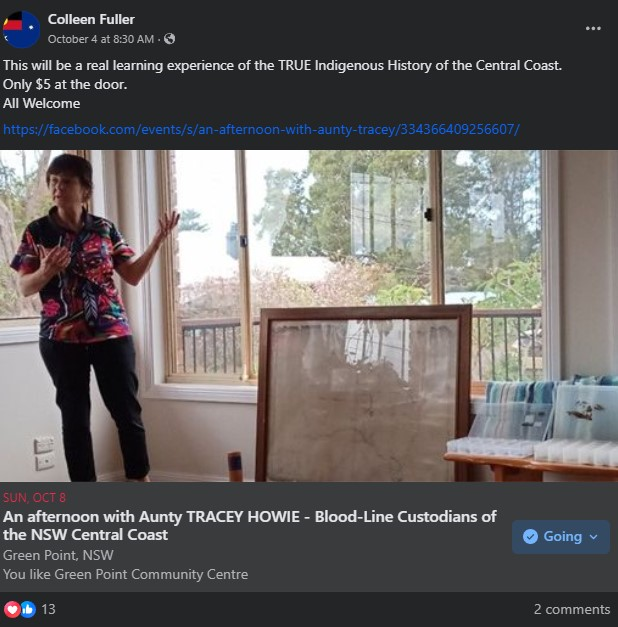Click the Green Point Community Centre like line
618x627 pixels.
click(x=125, y=574)
